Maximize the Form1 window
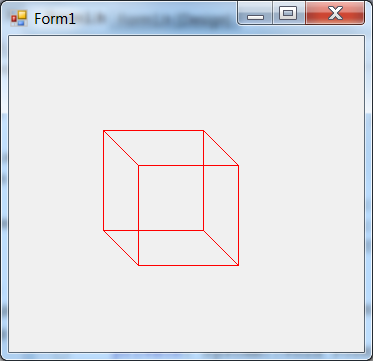Viewport: 373px width, 361px height. point(289,13)
